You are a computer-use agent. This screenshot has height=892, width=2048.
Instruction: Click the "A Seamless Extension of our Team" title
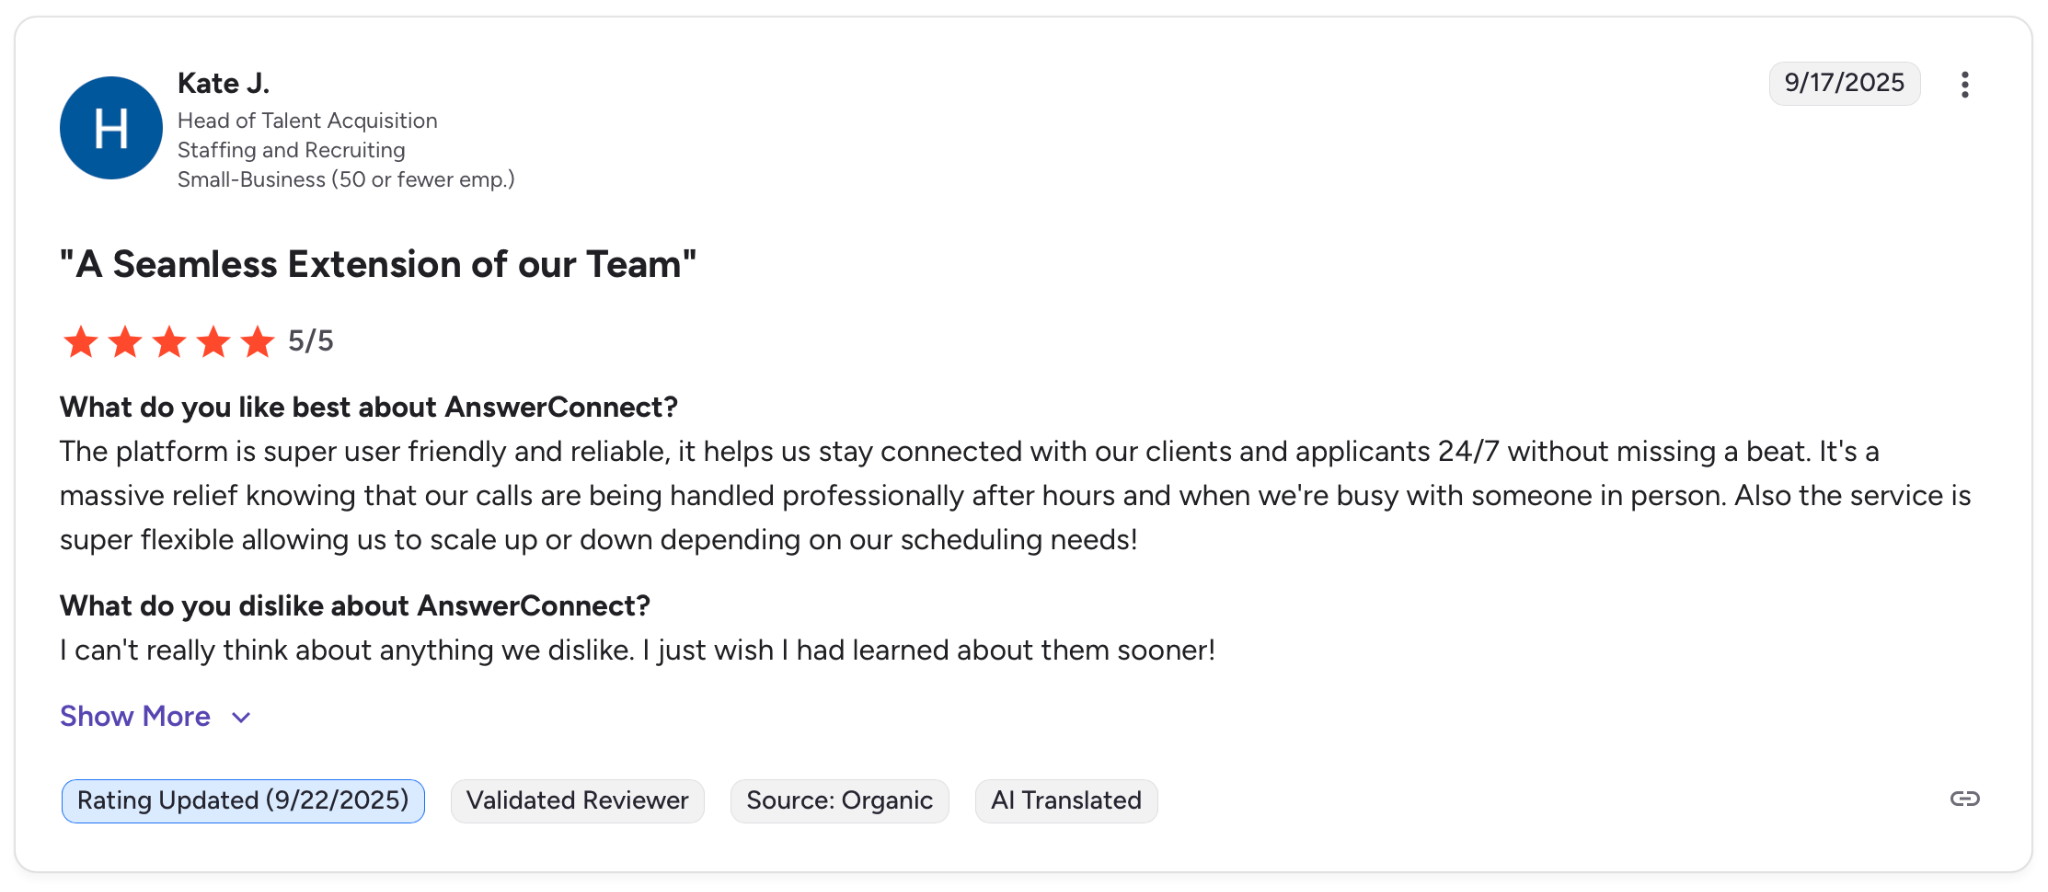[378, 265]
